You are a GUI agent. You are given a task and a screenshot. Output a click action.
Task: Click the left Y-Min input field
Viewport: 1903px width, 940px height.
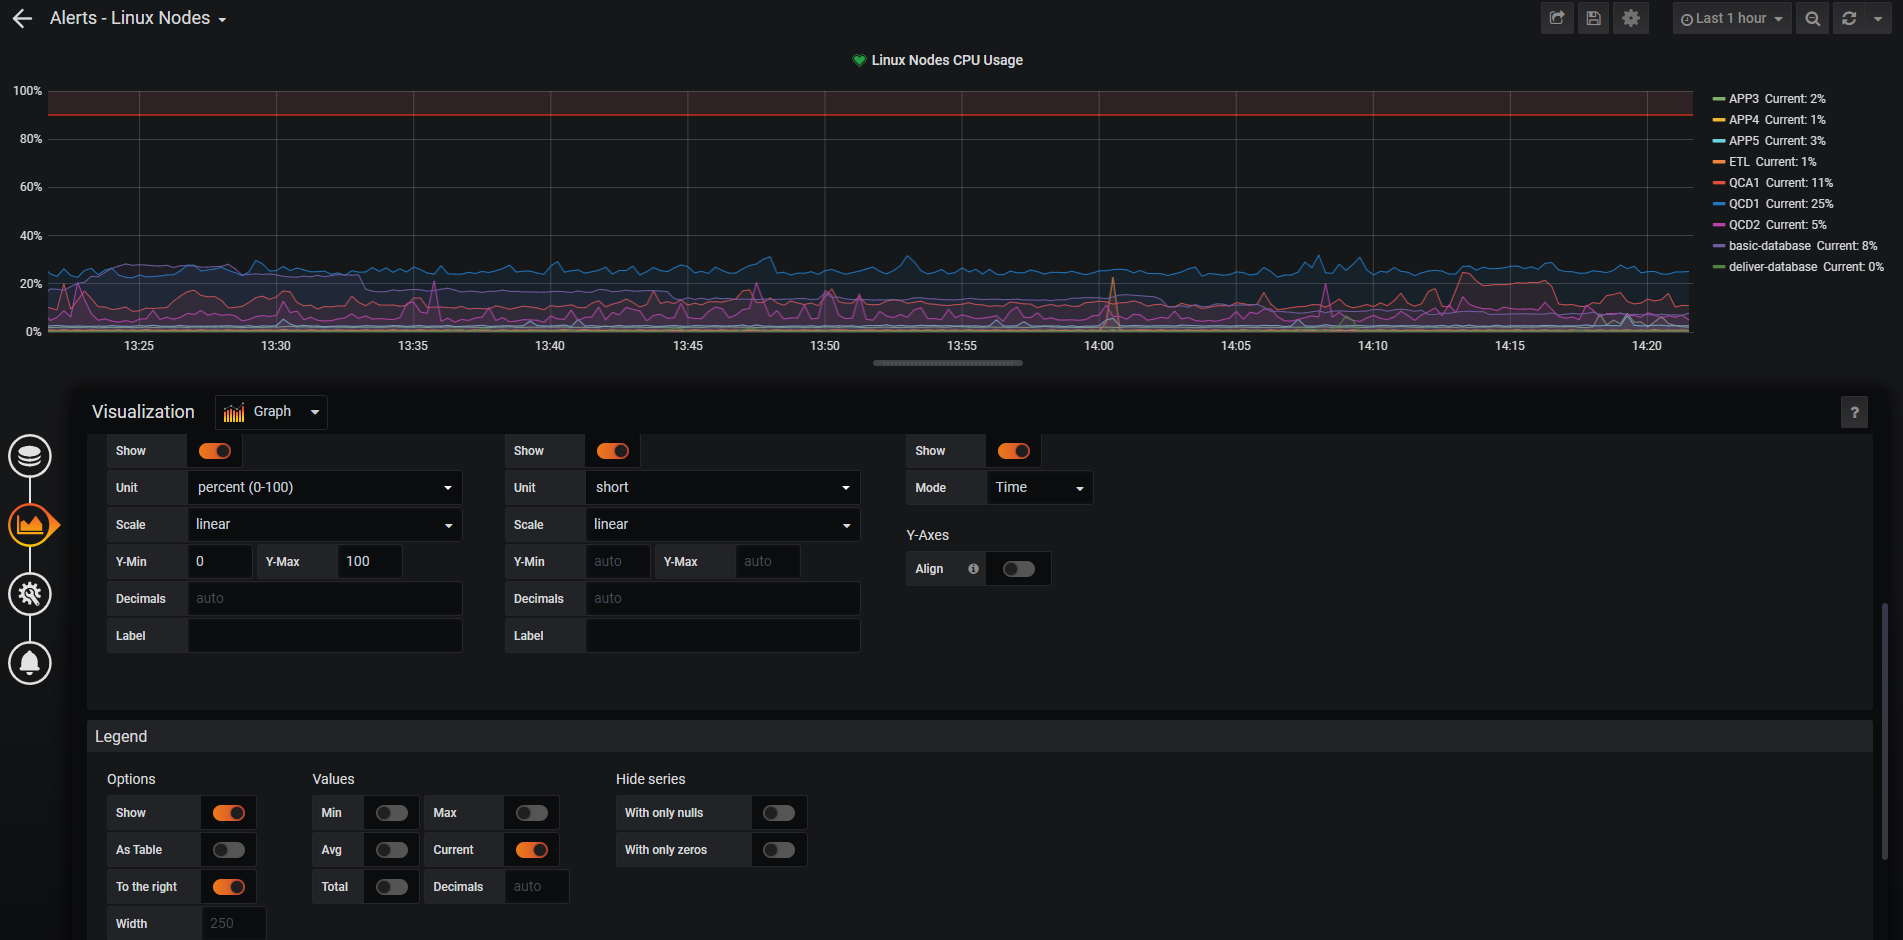coord(220,562)
